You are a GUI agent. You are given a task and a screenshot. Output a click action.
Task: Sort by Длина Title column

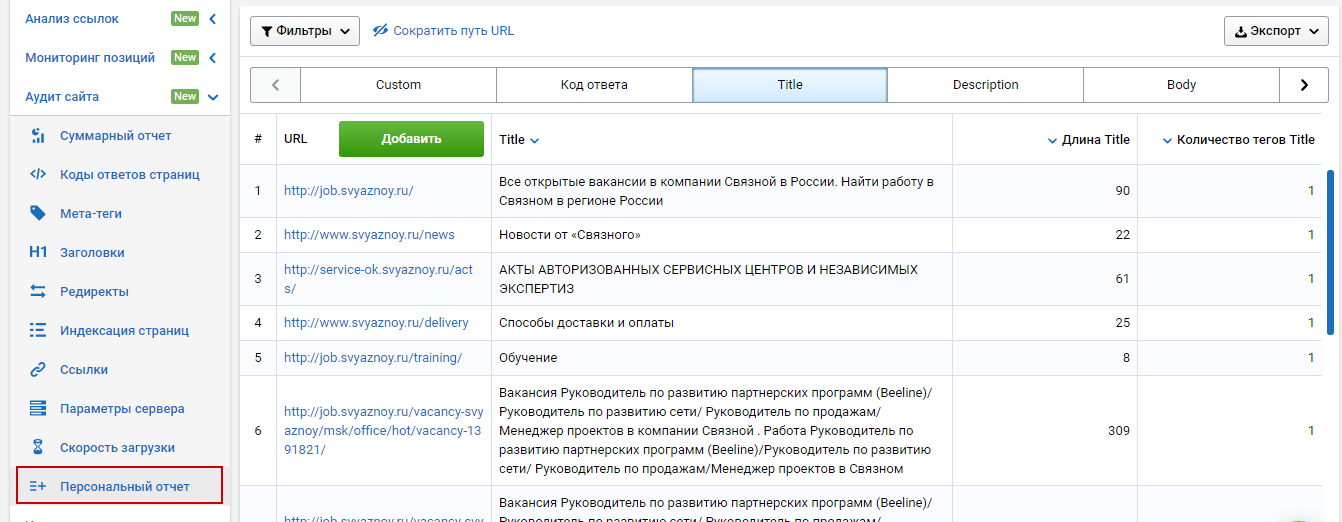click(1088, 140)
